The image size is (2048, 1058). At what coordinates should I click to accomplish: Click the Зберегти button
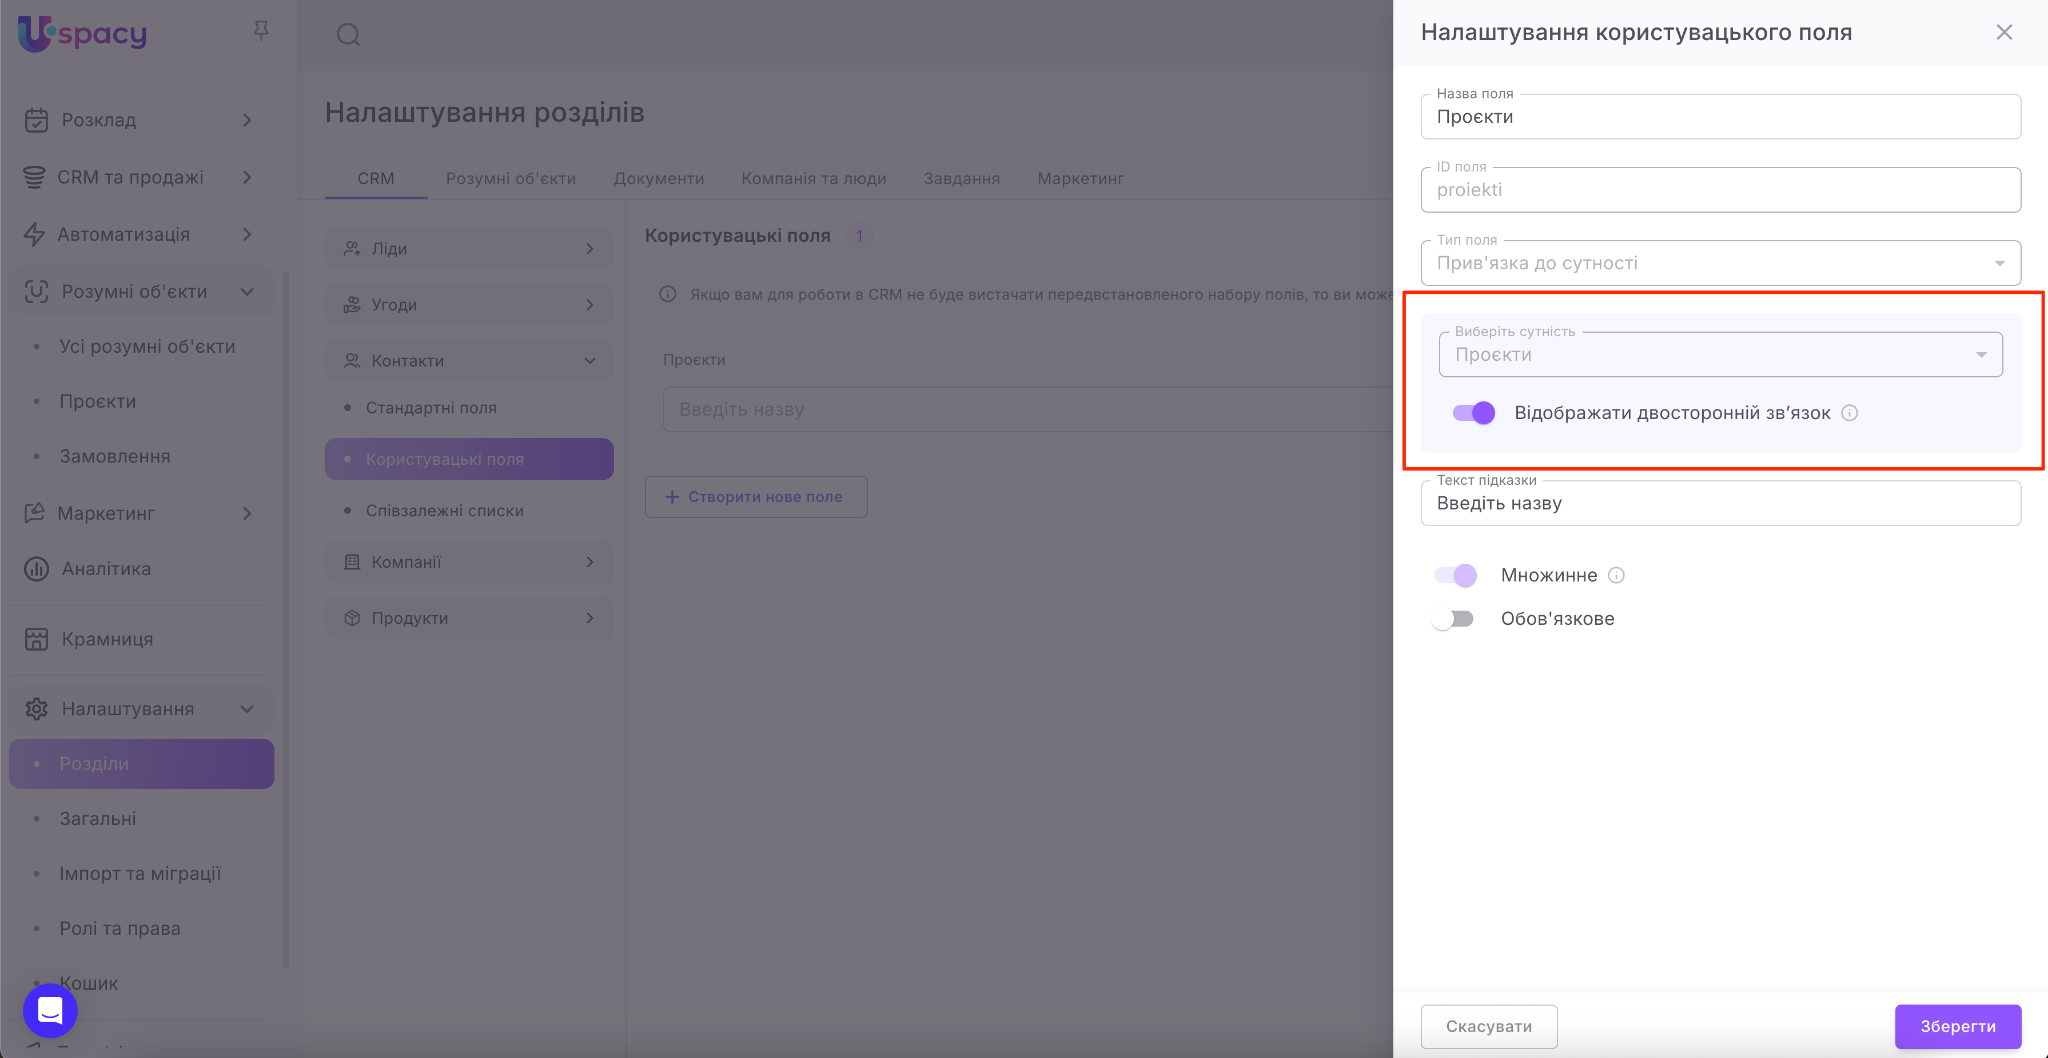[x=1957, y=1026]
